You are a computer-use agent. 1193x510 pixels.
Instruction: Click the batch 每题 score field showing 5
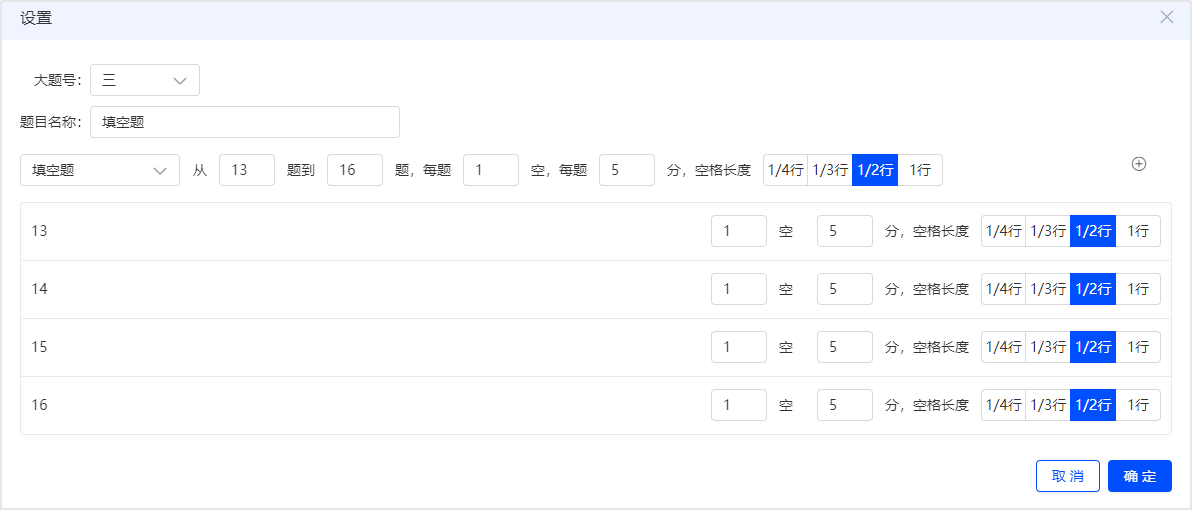pyautogui.click(x=627, y=171)
